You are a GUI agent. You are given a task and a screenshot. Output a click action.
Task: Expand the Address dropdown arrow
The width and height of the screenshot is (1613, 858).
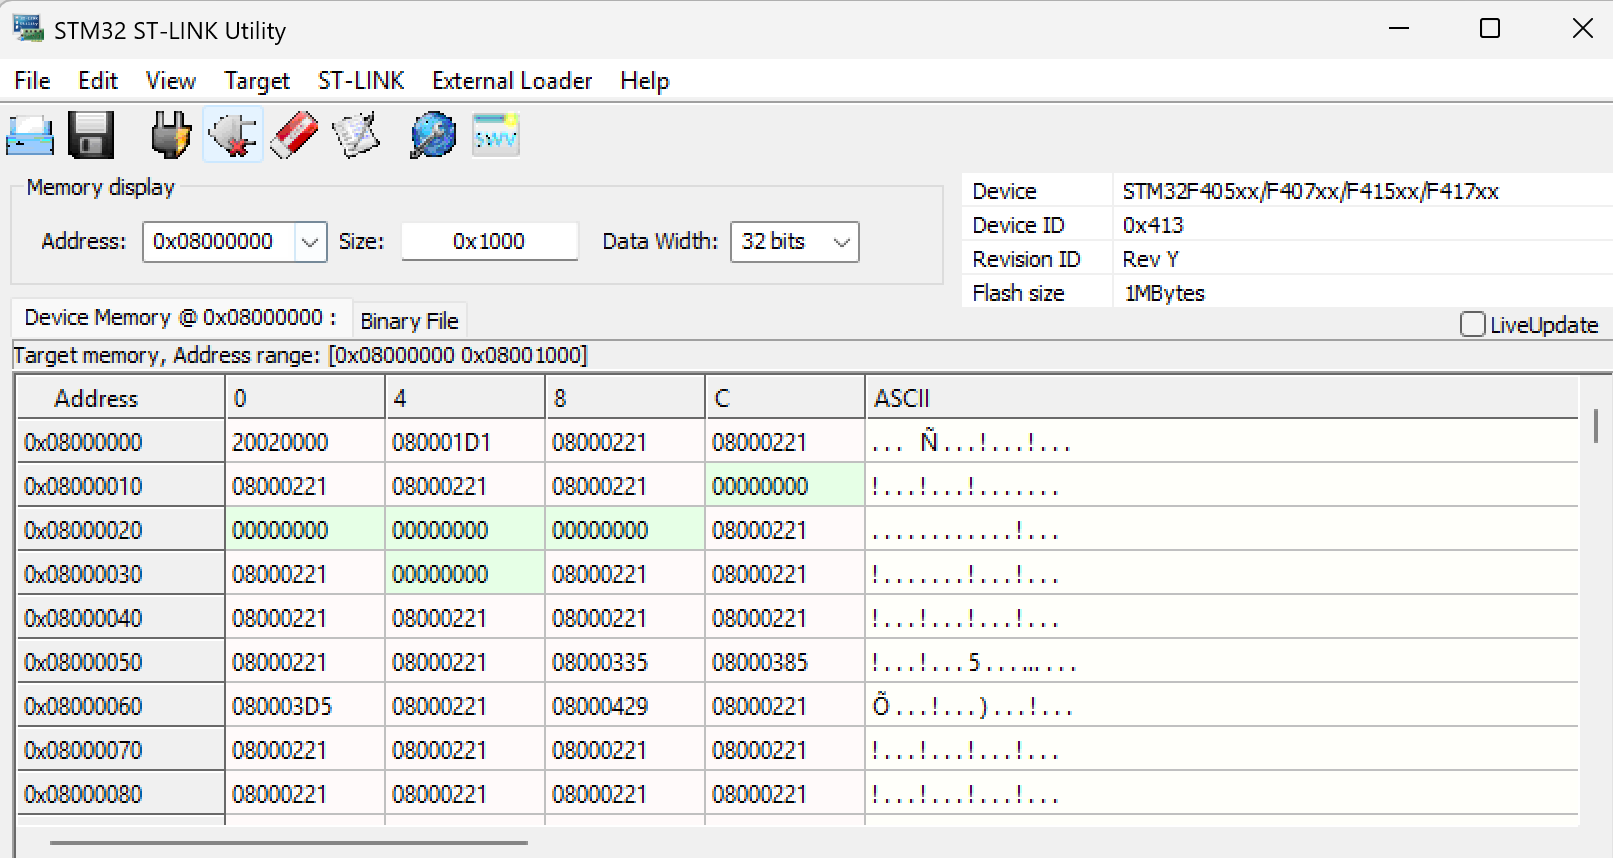(x=310, y=242)
